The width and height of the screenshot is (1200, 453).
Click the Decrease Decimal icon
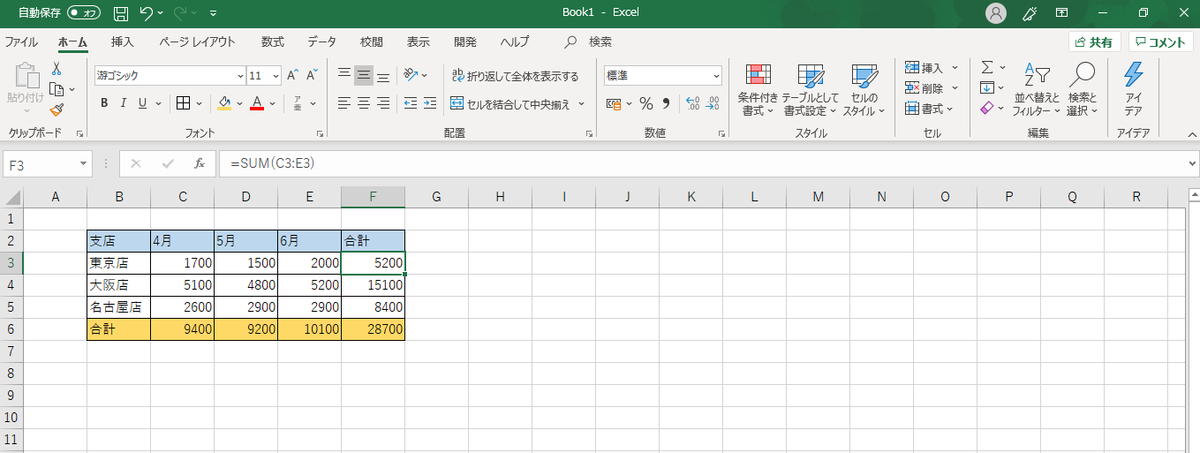(x=713, y=103)
